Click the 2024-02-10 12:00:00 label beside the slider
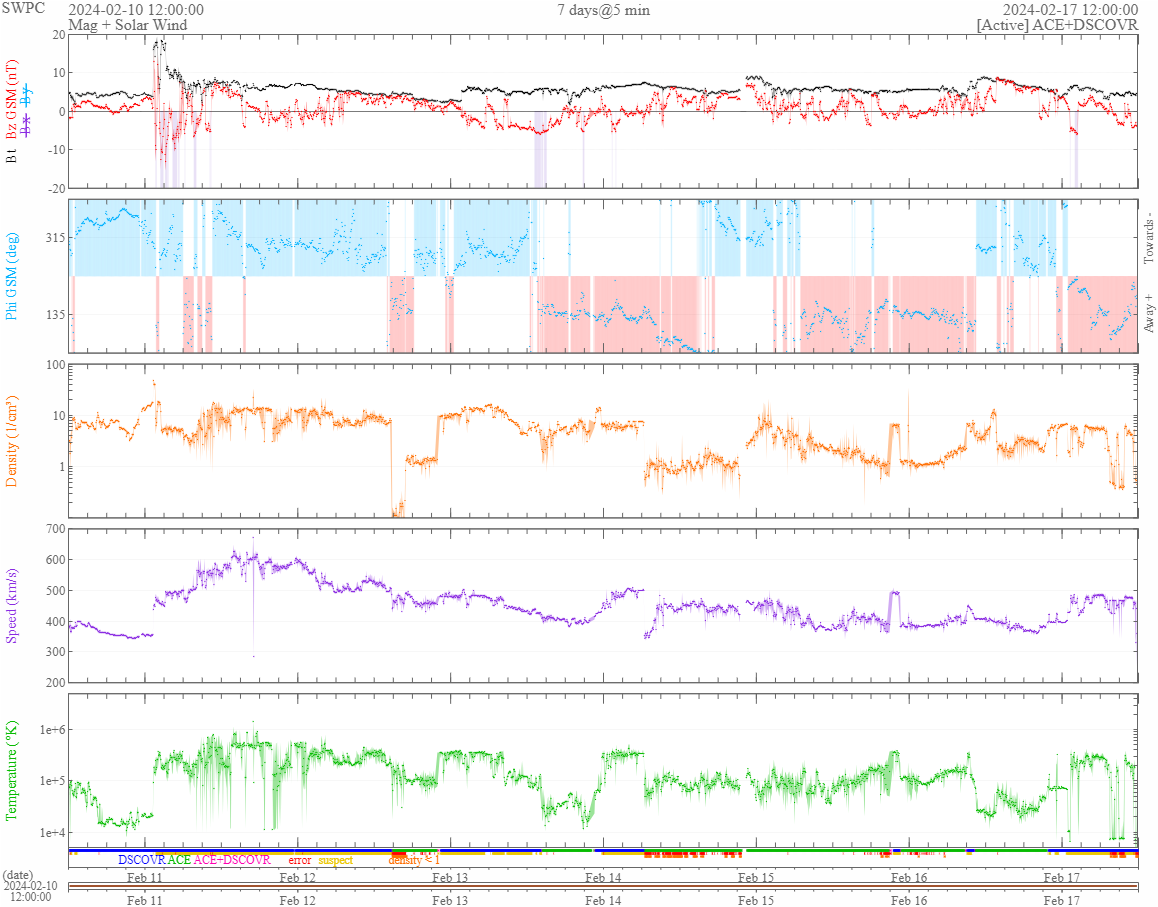 (30, 891)
